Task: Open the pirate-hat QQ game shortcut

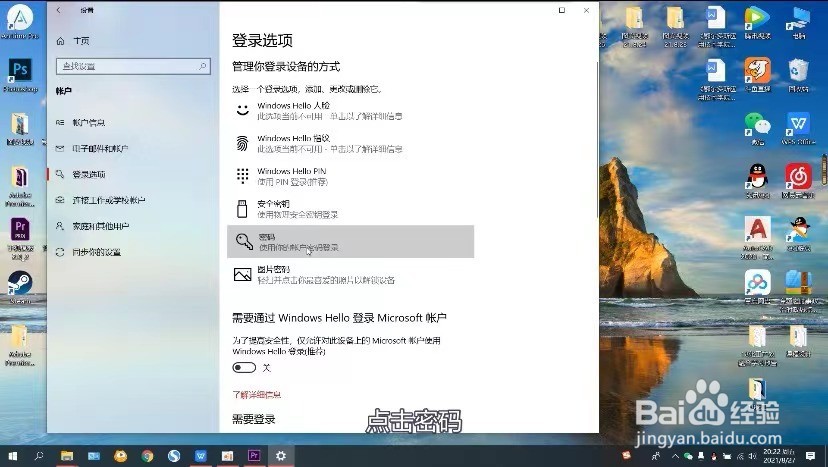Action: (798, 234)
